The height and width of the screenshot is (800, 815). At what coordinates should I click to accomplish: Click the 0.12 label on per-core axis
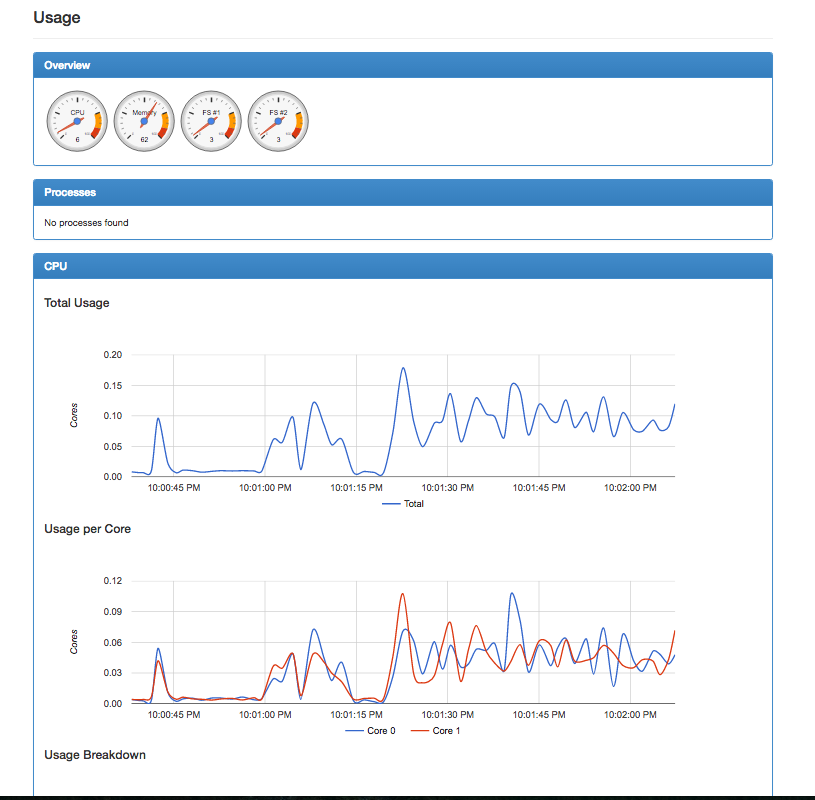point(112,581)
